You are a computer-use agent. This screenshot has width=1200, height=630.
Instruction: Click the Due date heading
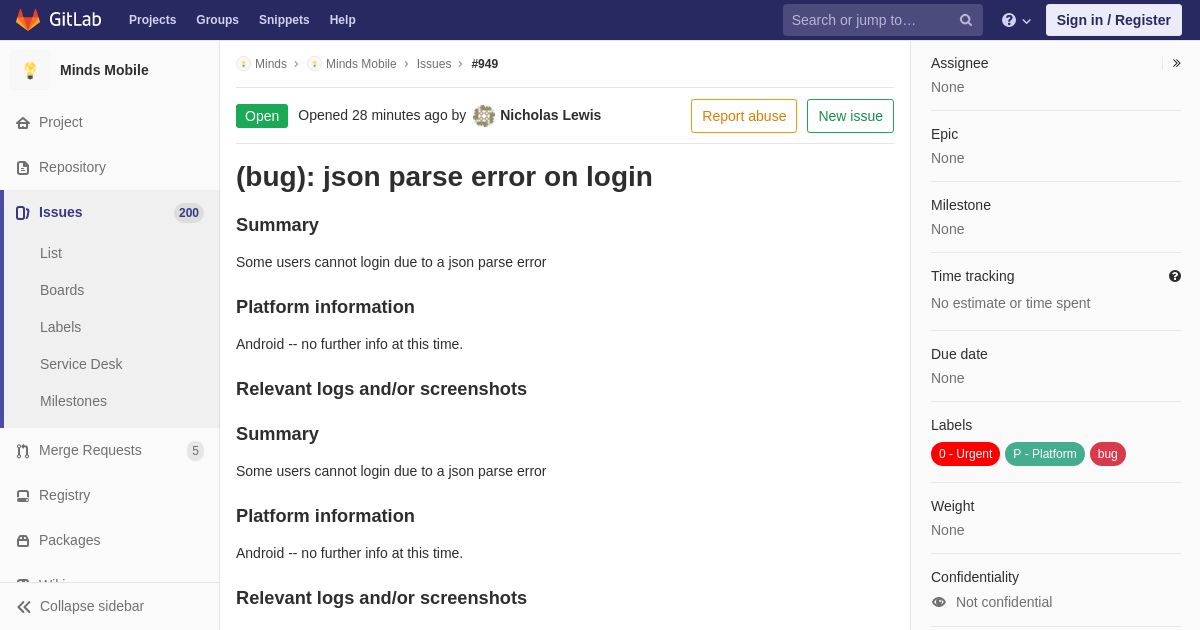pos(959,354)
